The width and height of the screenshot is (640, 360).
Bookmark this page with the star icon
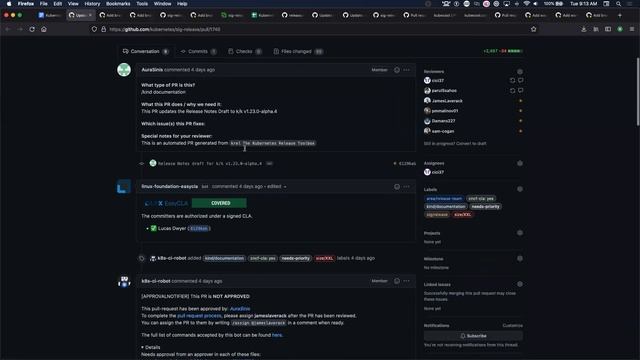[533, 29]
